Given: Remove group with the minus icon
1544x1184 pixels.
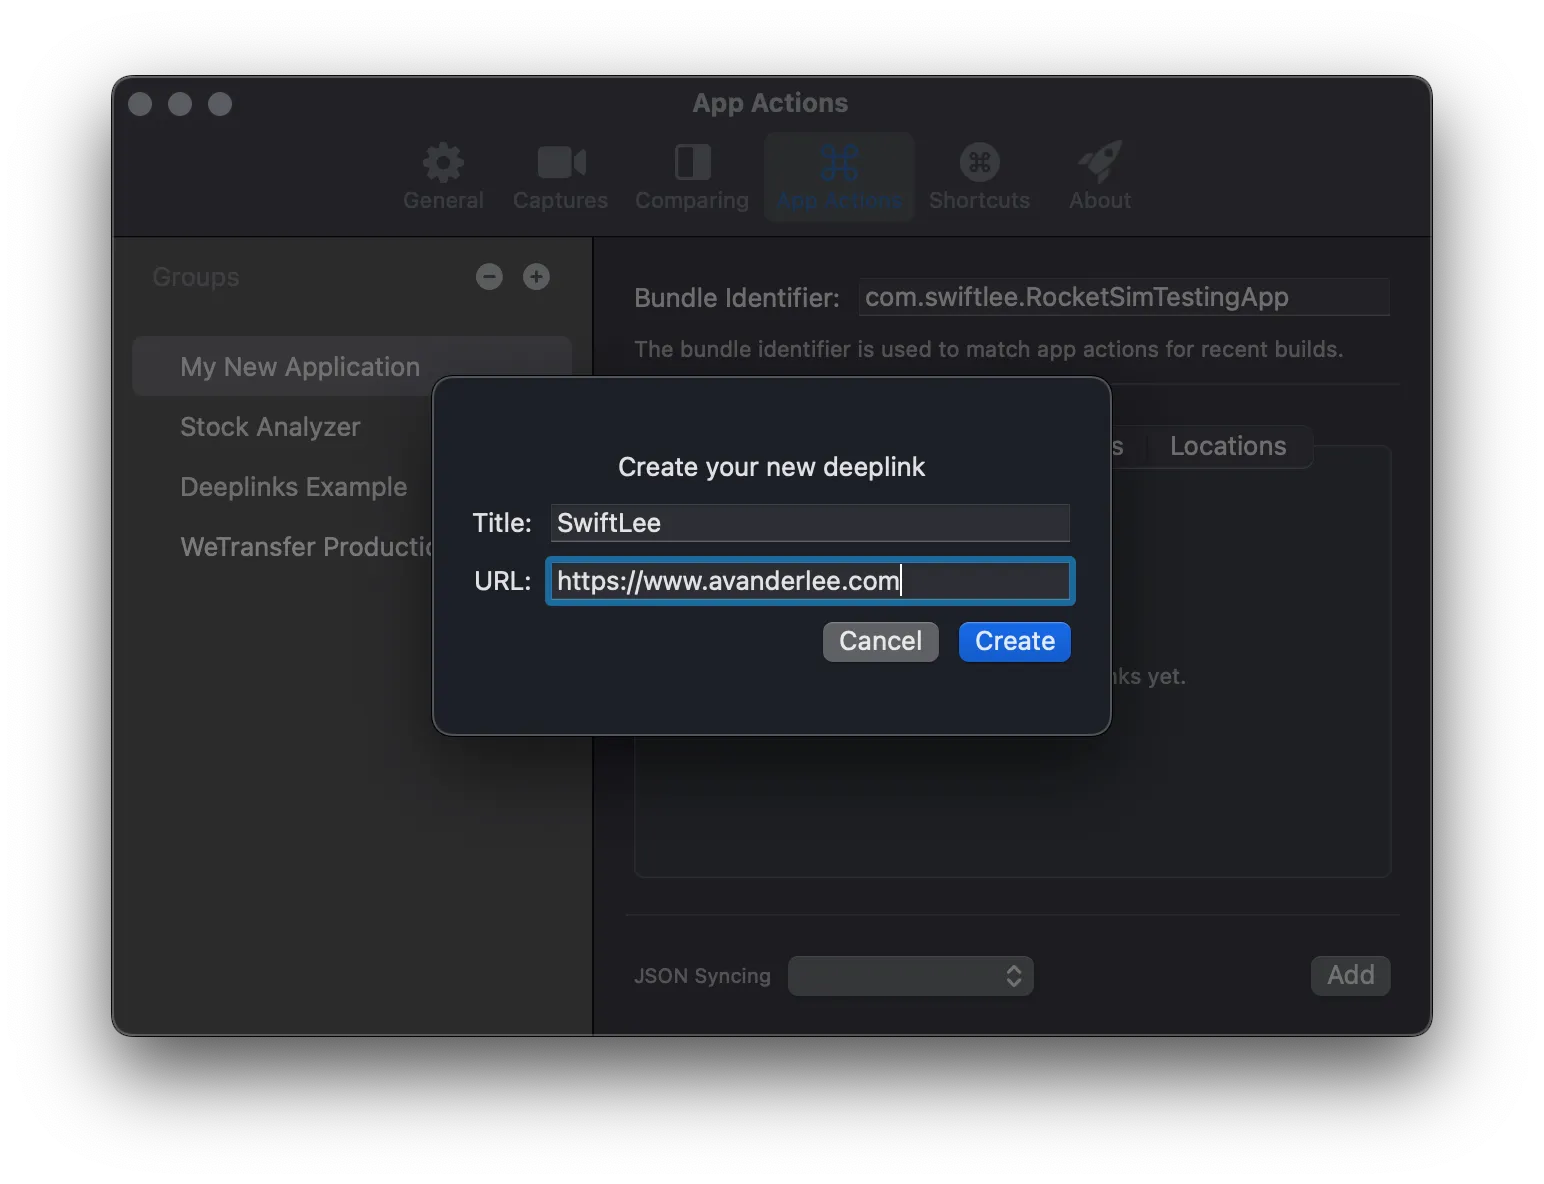Looking at the screenshot, I should [x=489, y=277].
